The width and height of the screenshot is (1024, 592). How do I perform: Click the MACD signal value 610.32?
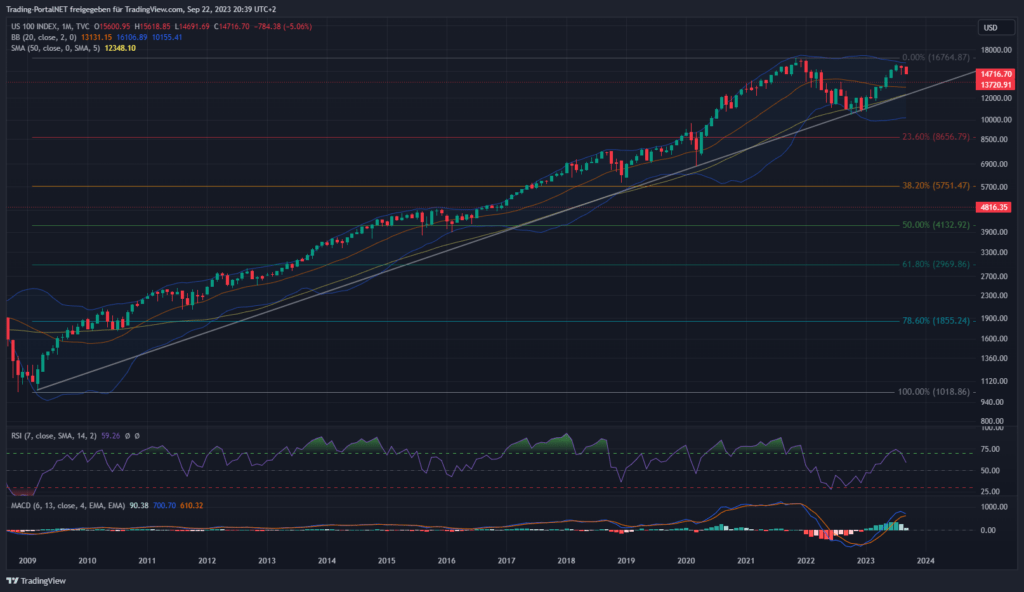tap(191, 506)
